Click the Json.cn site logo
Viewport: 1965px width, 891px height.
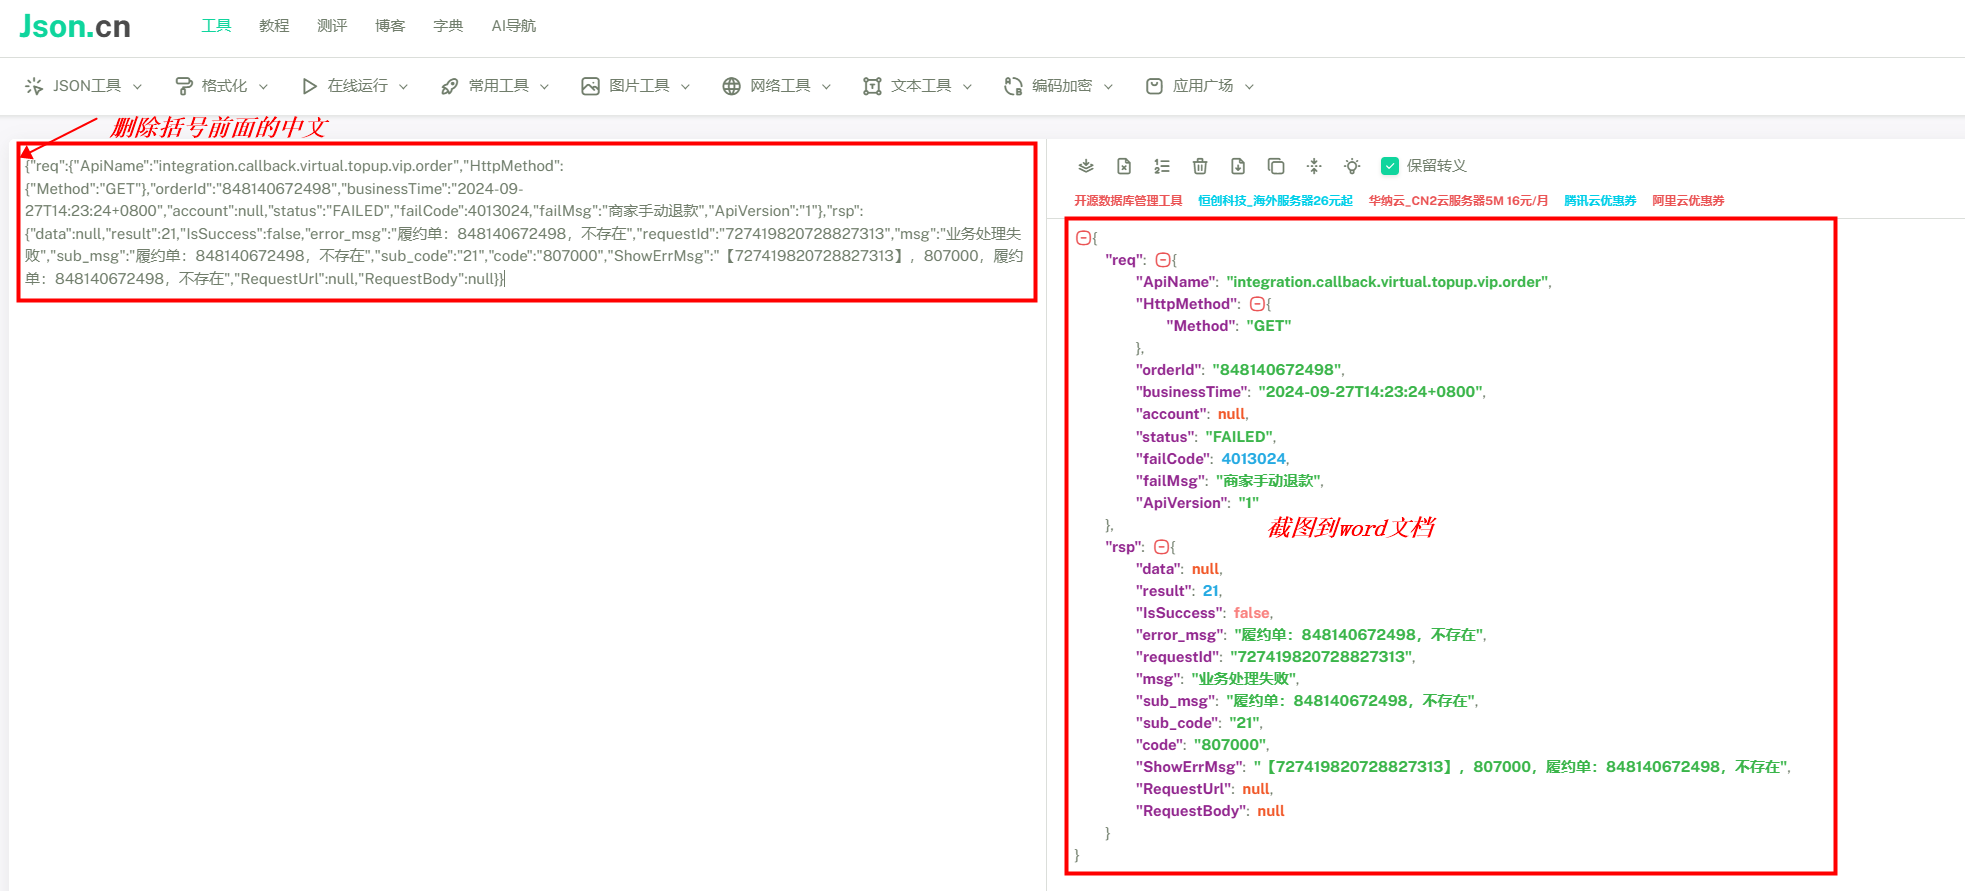click(x=75, y=26)
